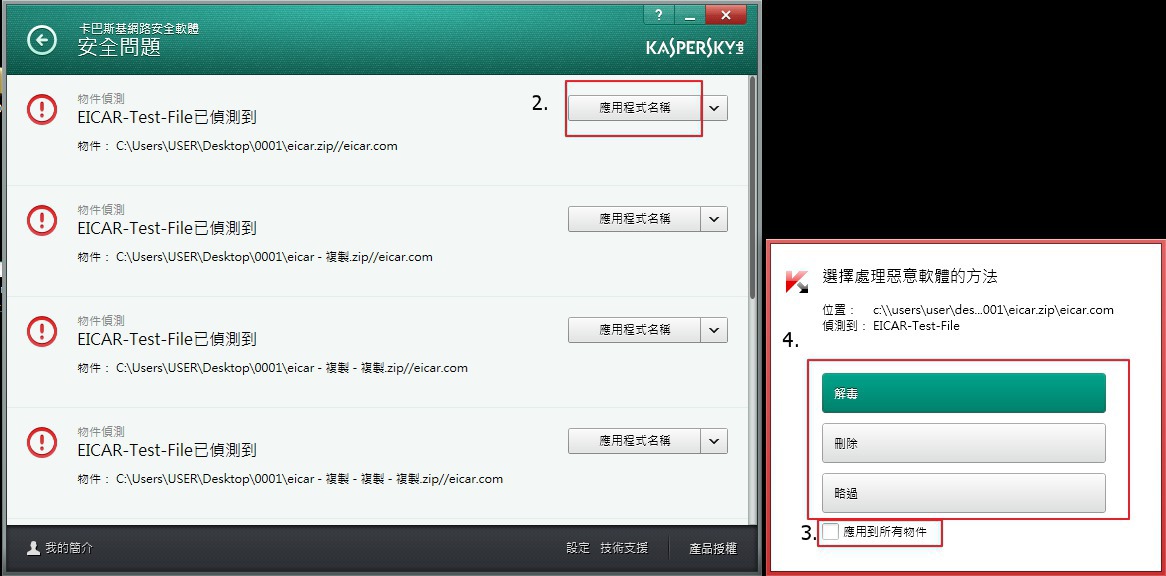Screen dimensions: 1166x576
Task: Click path text C:\Users\USER\Desktop\0001\eicar.zip//eicar.com
Action: coord(257,146)
